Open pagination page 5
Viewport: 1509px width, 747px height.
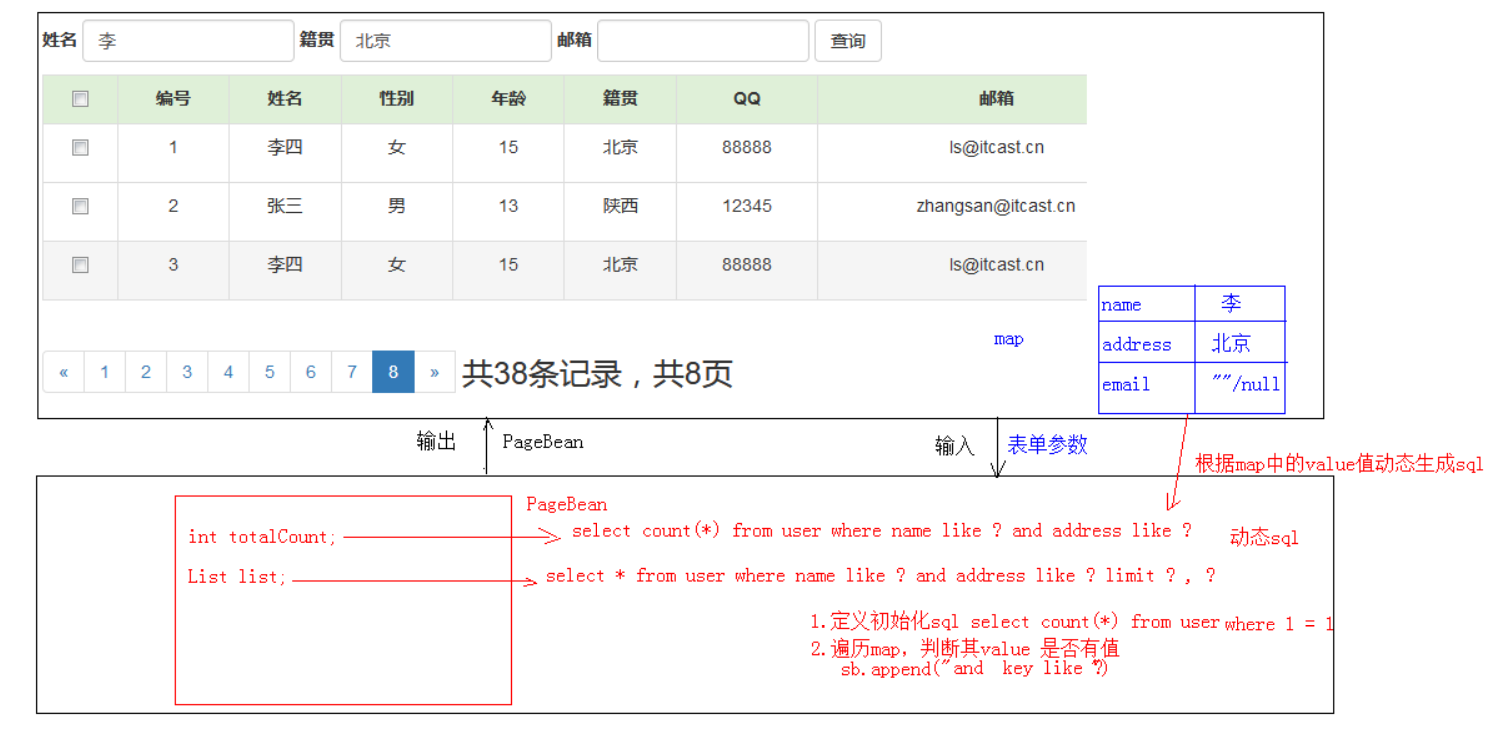coord(269,372)
